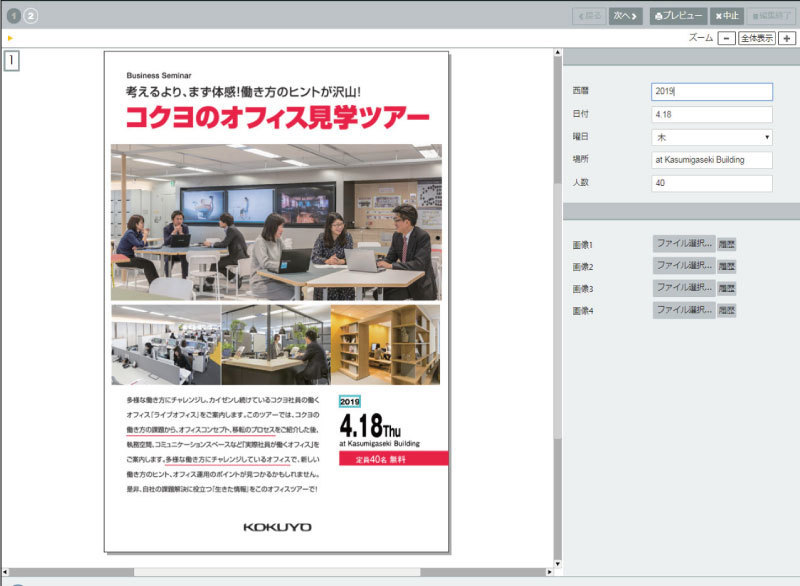
Task: Click the vertical scrollbar of the preview
Action: [557, 300]
